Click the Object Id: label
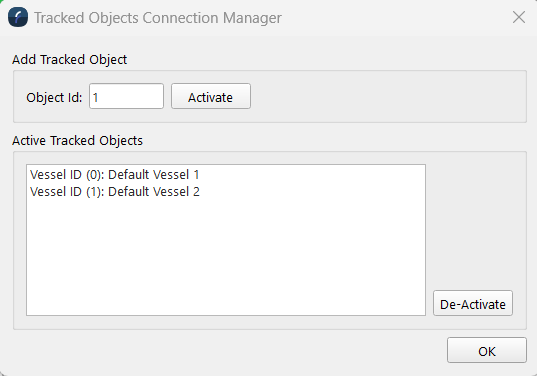The width and height of the screenshot is (537, 376). coord(54,98)
